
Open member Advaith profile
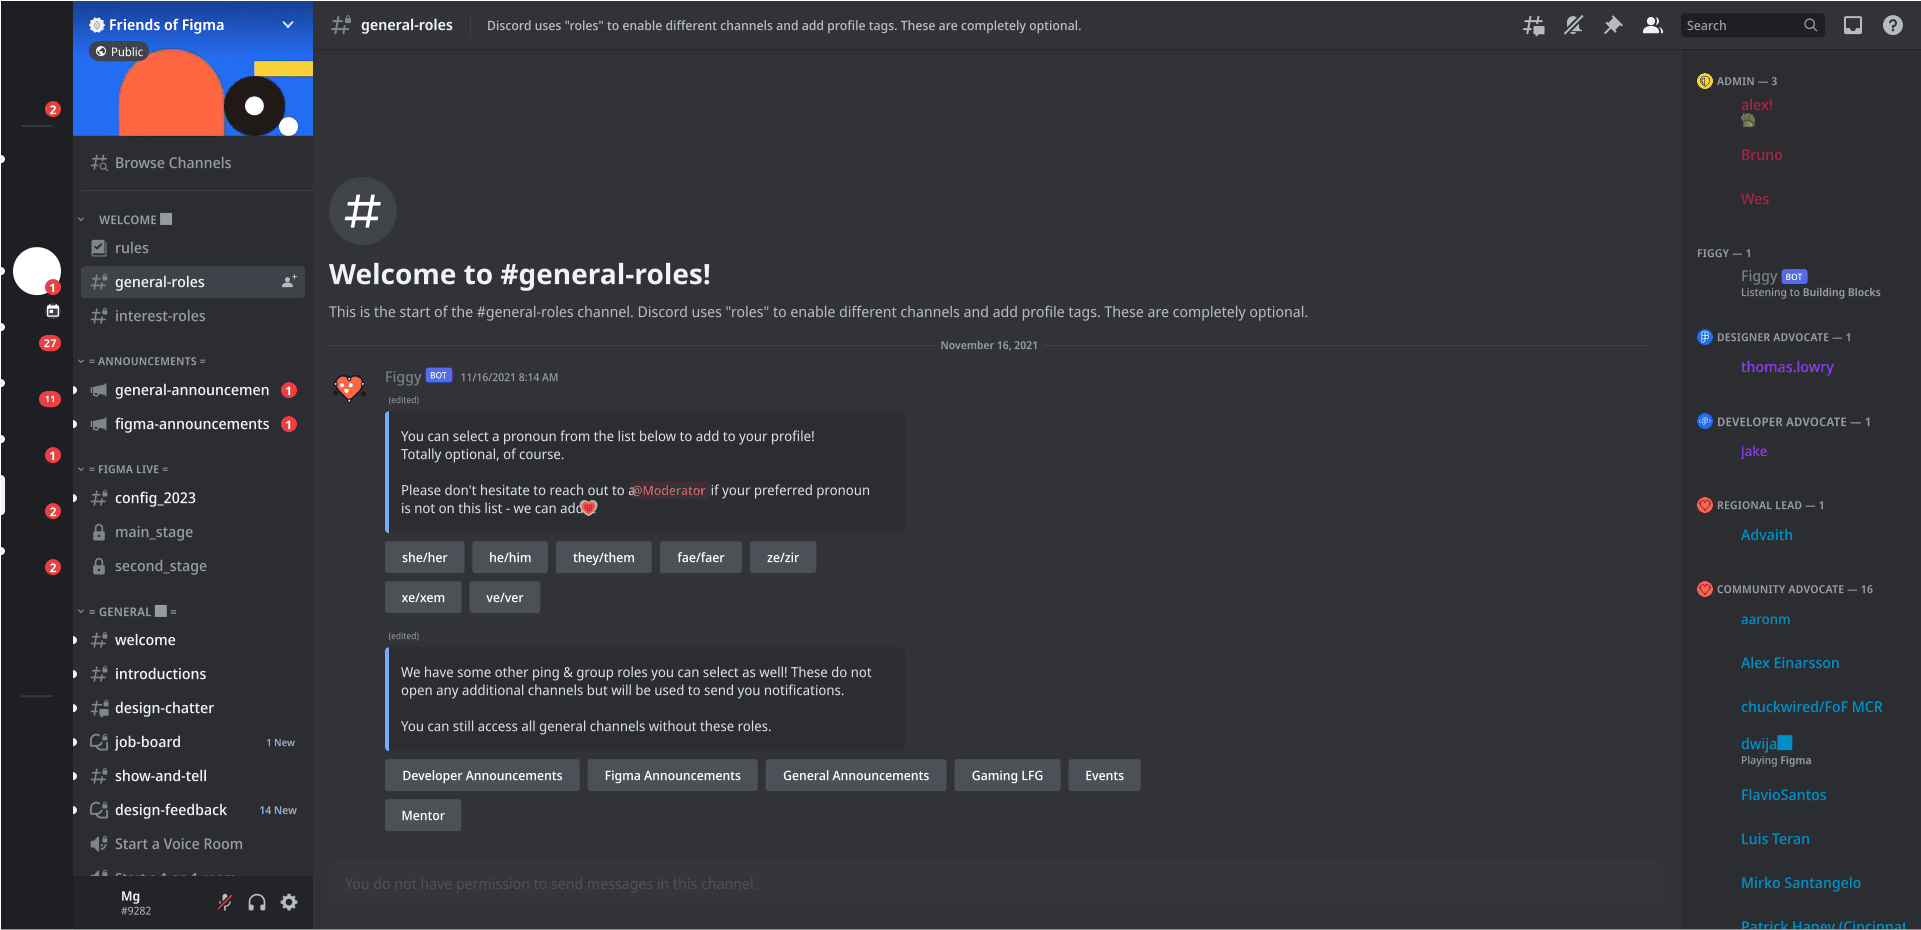point(1766,535)
